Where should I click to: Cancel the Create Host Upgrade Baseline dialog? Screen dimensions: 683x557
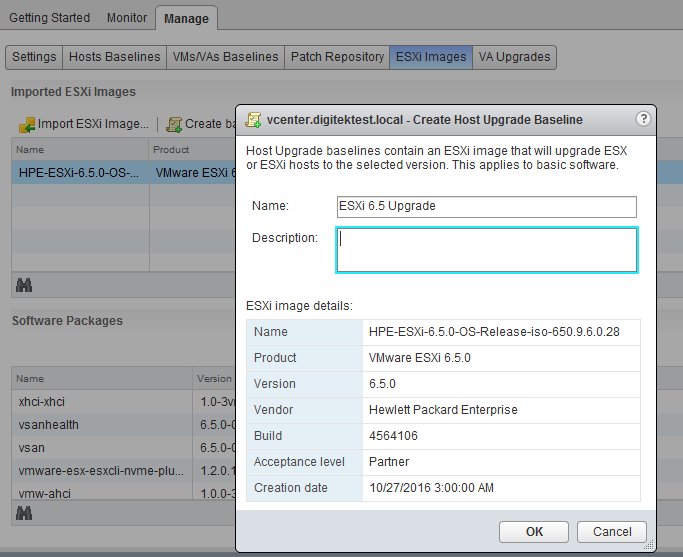coord(612,532)
